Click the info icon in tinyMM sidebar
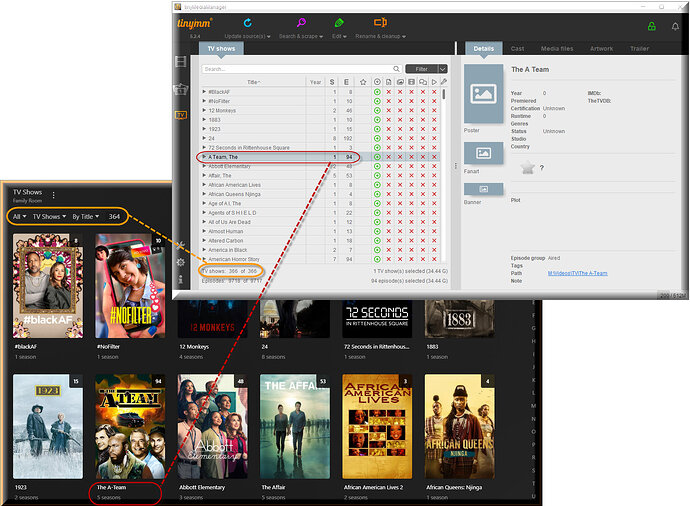 pyautogui.click(x=180, y=279)
